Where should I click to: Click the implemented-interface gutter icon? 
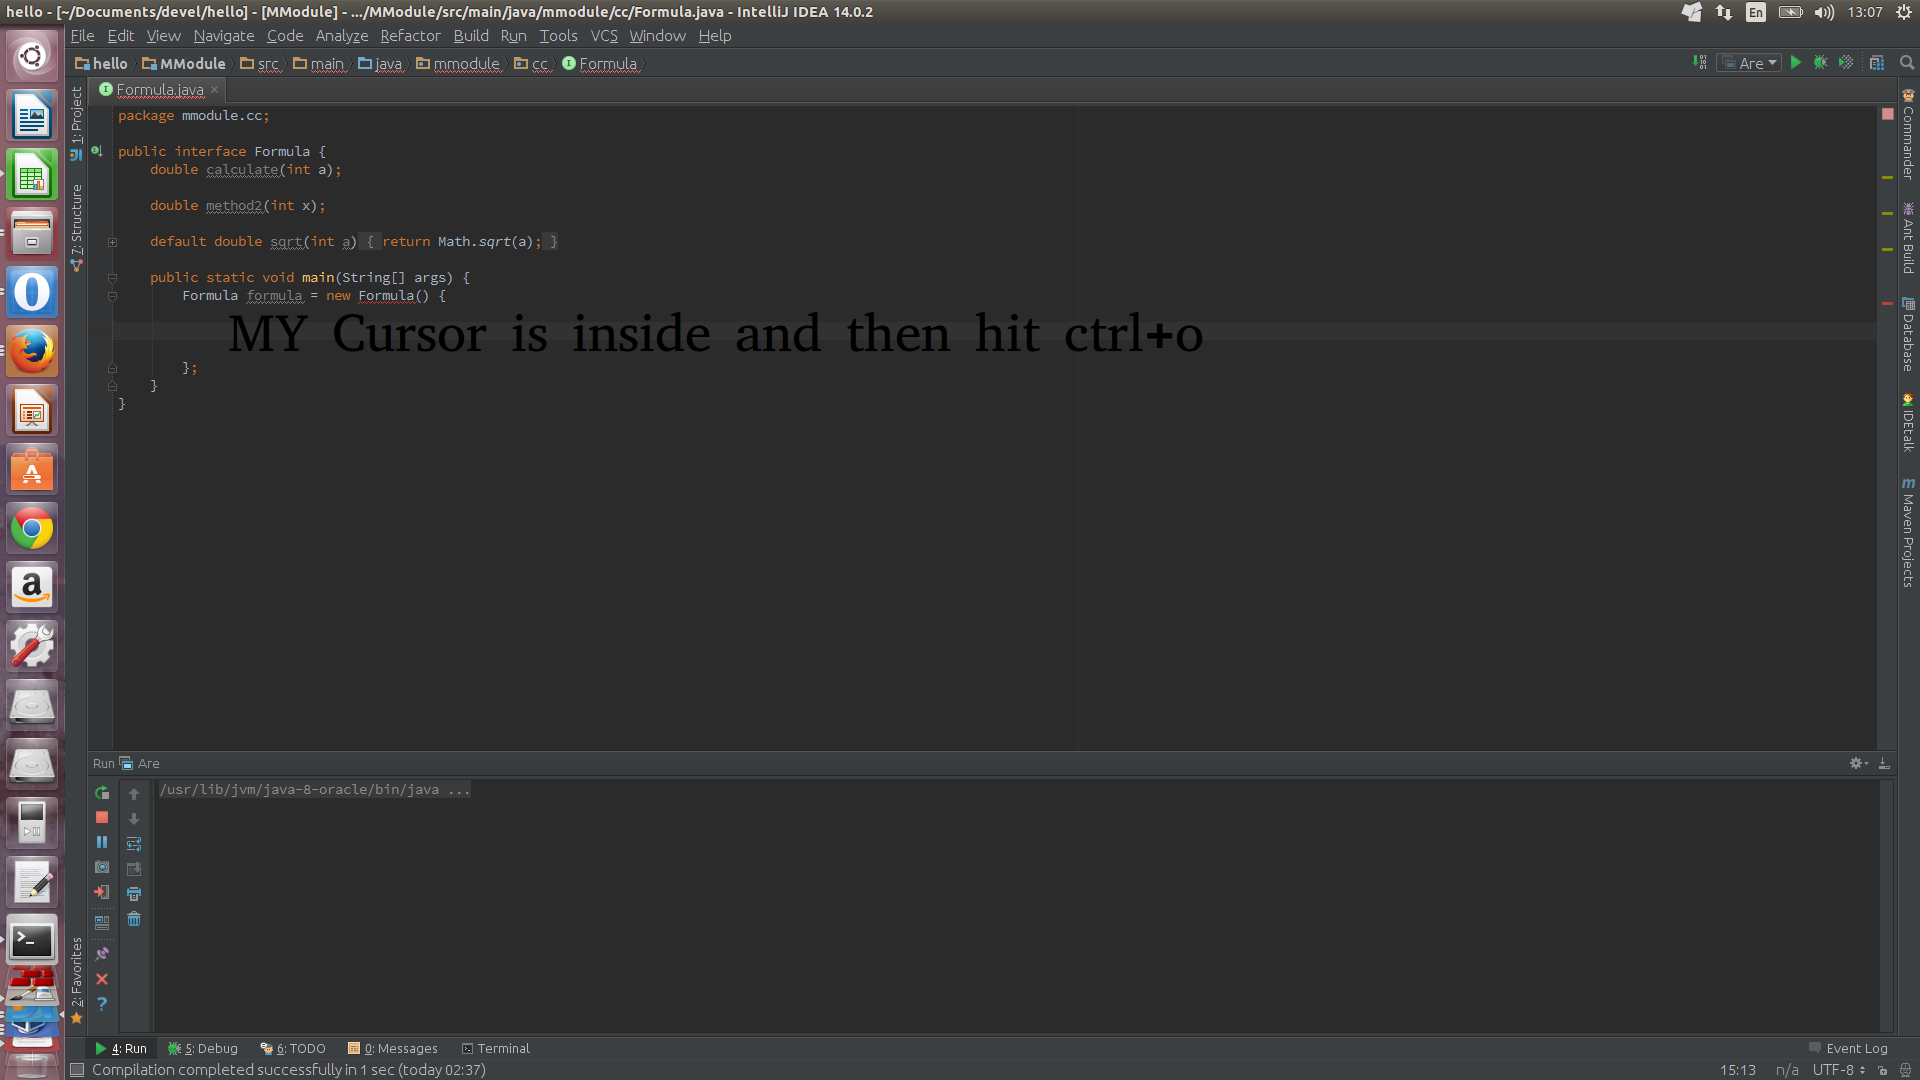click(97, 151)
